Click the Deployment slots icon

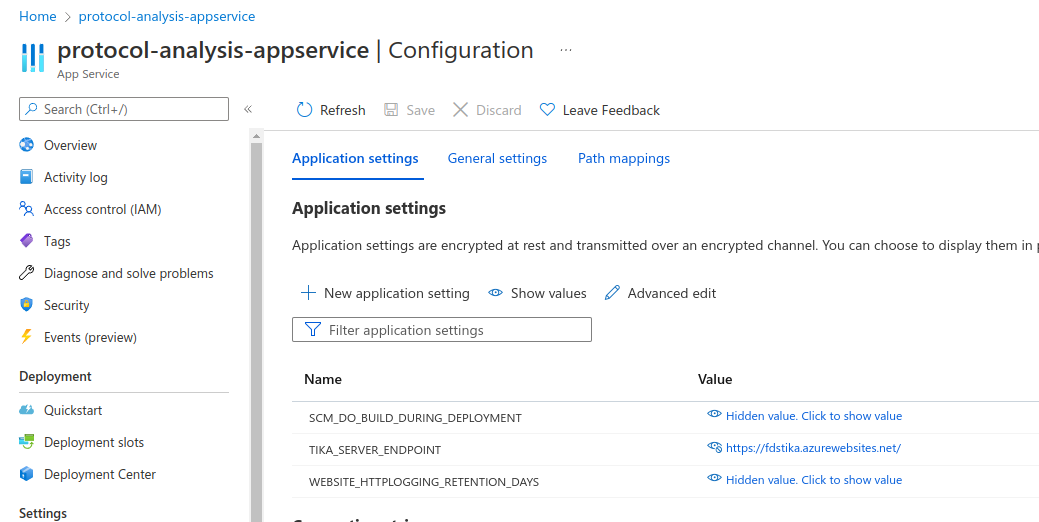click(27, 442)
